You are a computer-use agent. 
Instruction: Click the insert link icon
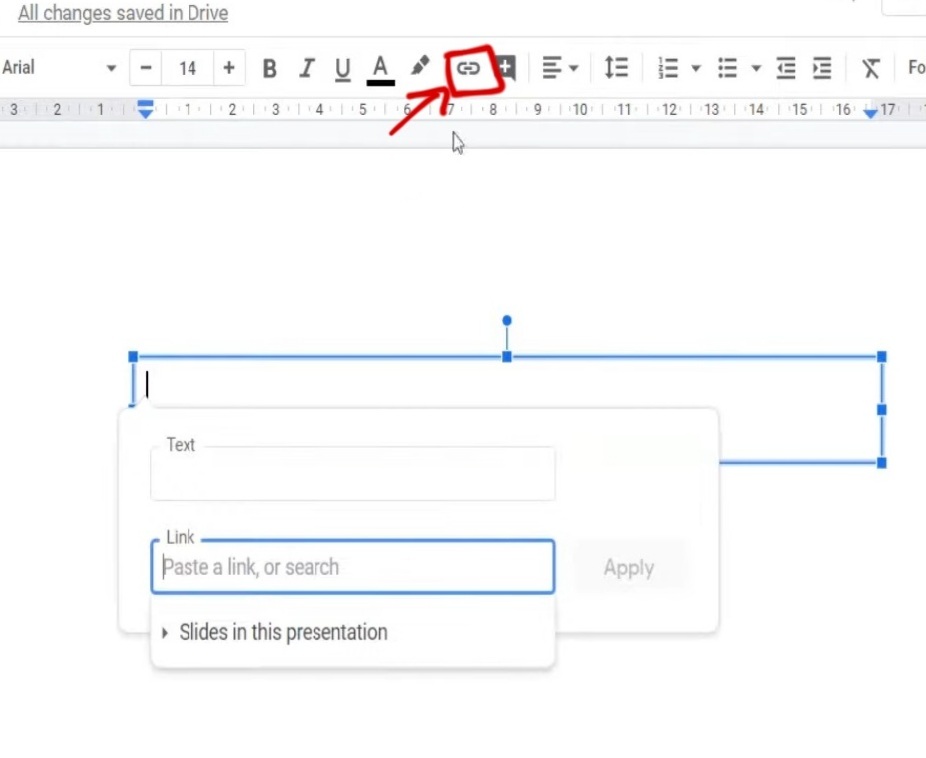coord(468,68)
